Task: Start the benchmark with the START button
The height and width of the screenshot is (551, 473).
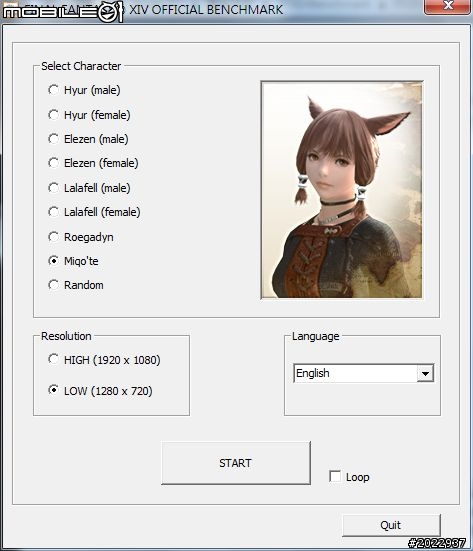Action: click(x=236, y=463)
